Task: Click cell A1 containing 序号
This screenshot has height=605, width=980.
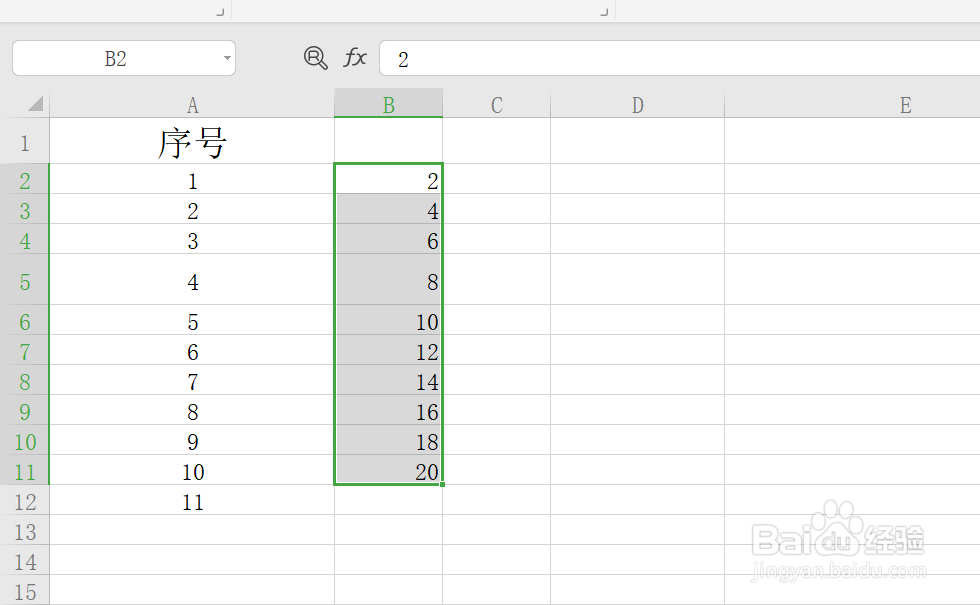Action: pyautogui.click(x=192, y=141)
